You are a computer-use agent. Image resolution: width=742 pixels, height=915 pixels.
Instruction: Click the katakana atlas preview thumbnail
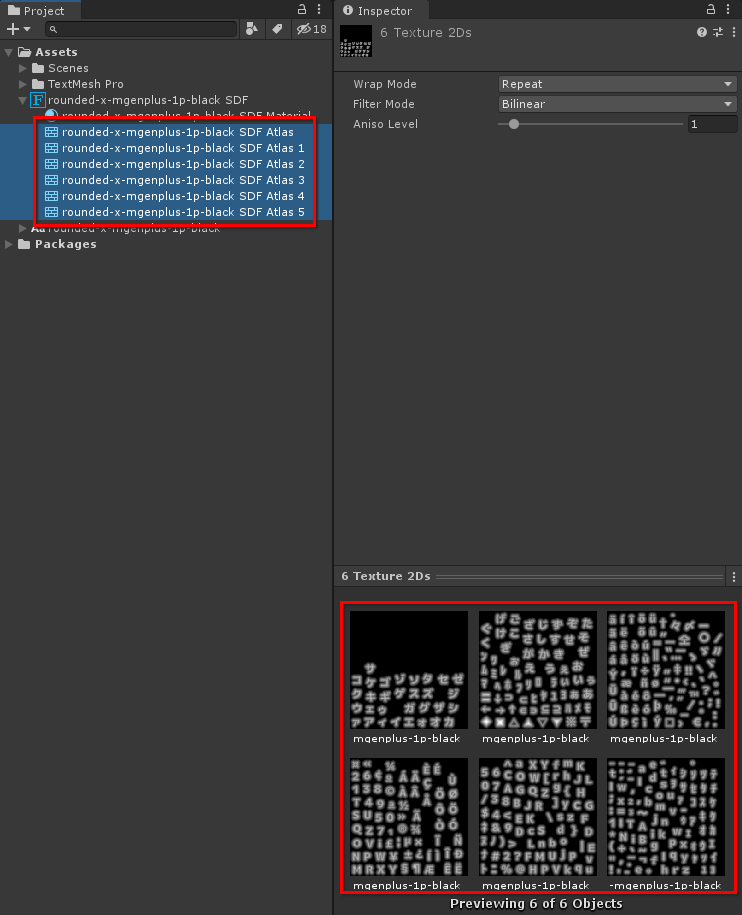[x=409, y=670]
